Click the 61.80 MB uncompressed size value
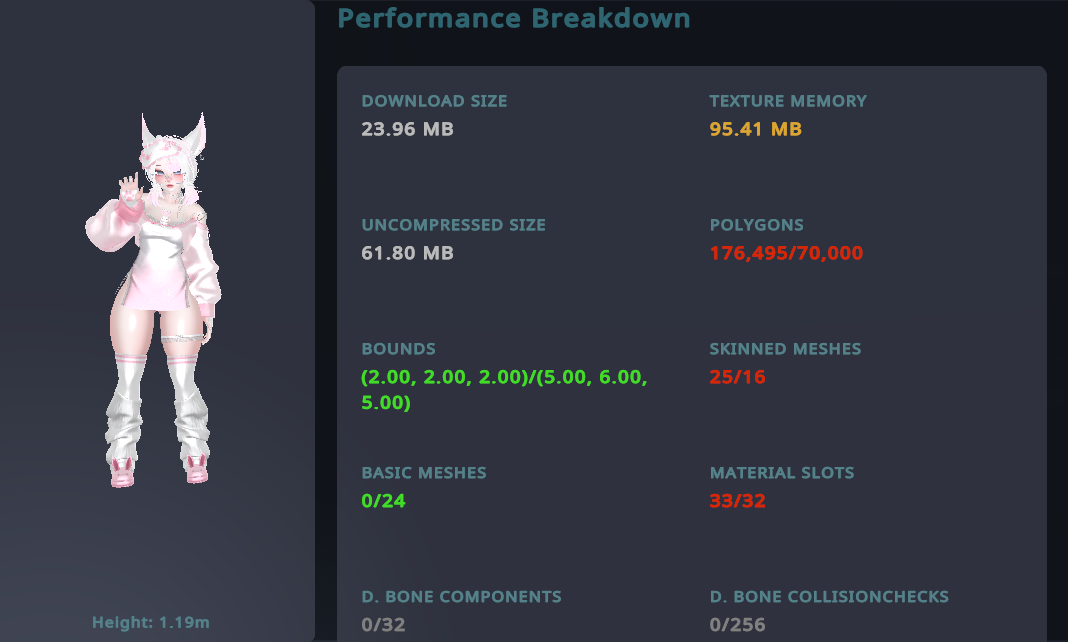This screenshot has height=642, width=1068. (x=407, y=253)
